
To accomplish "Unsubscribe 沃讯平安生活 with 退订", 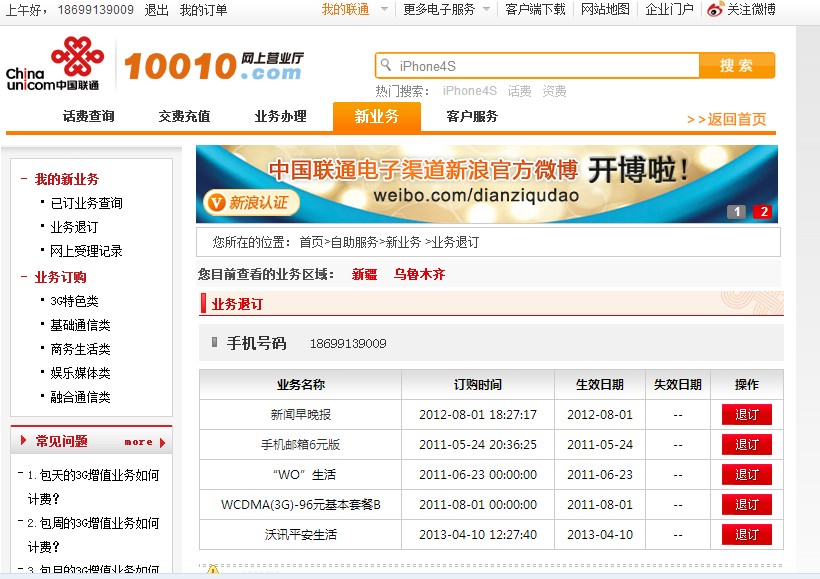I will click(x=747, y=535).
